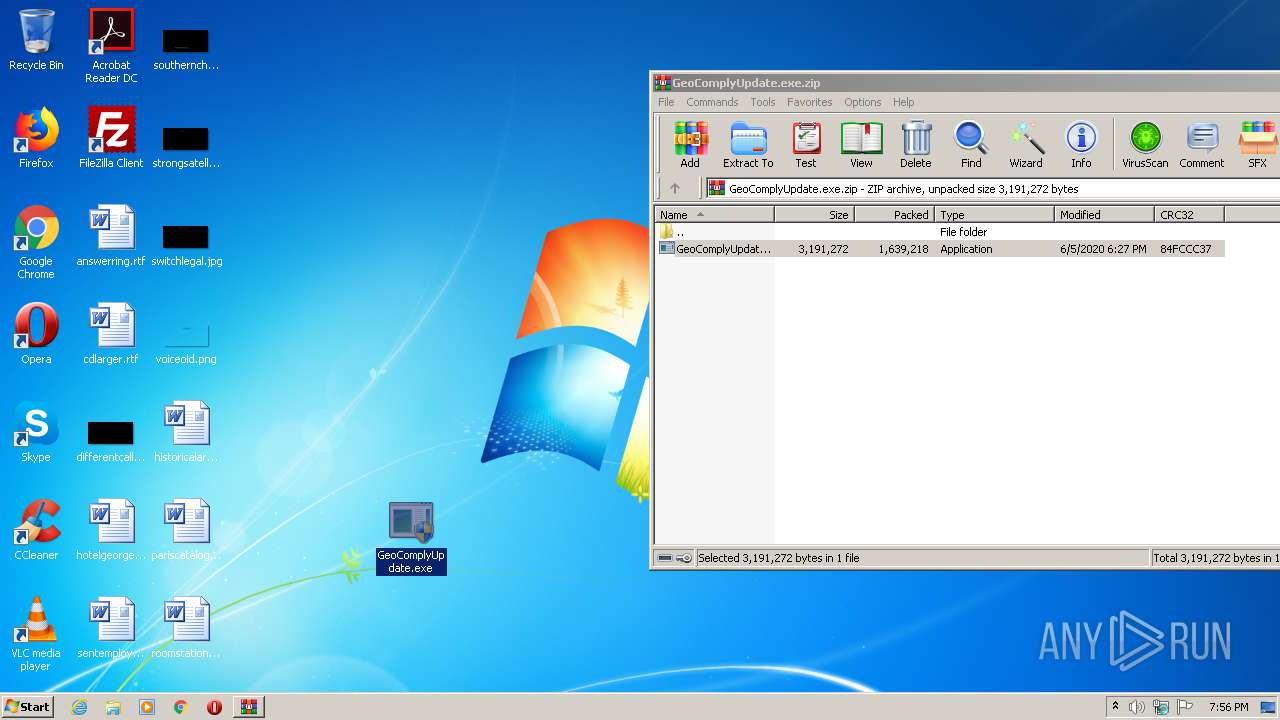1280x720 pixels.
Task: Select answerring.rtf desktop file
Action: pyautogui.click(x=111, y=236)
